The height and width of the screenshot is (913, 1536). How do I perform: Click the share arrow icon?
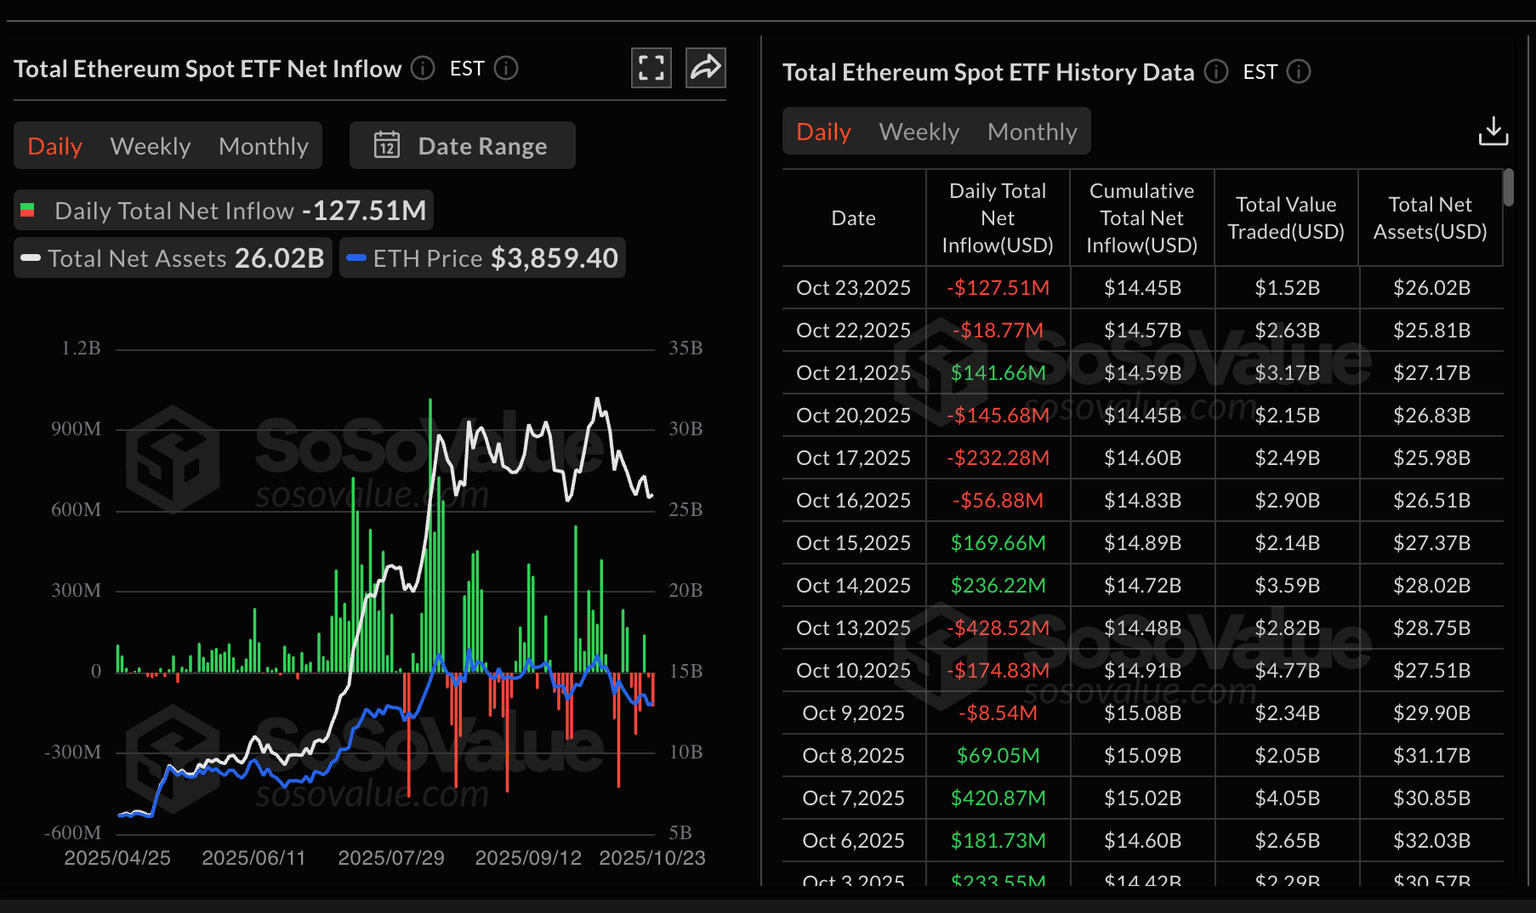click(705, 68)
